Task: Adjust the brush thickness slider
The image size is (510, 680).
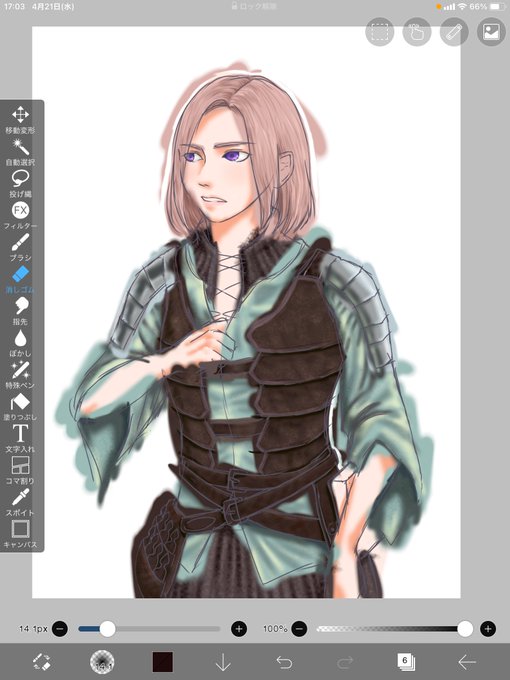Action: pyautogui.click(x=149, y=628)
